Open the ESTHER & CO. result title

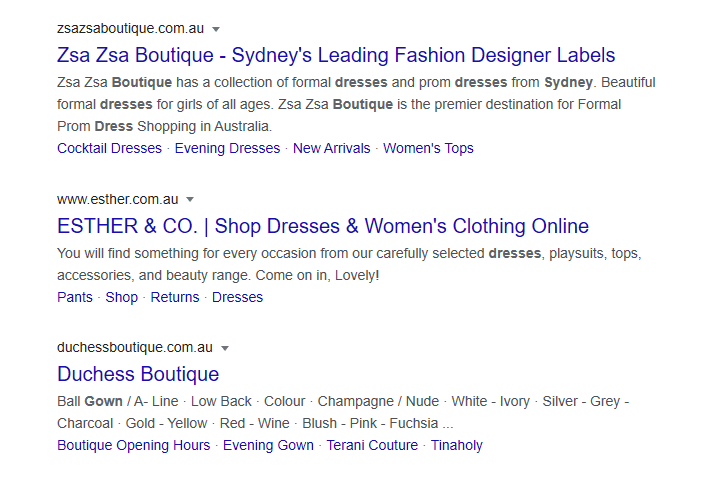point(323,225)
